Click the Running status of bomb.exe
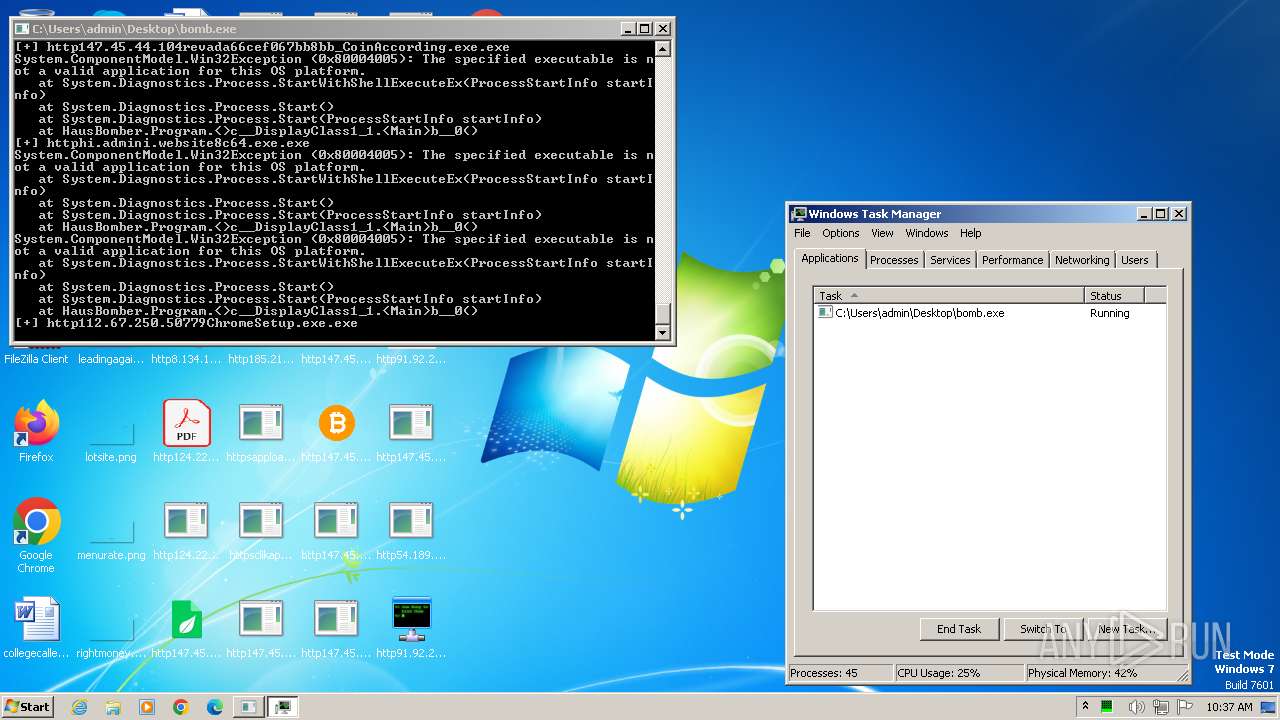 pos(1109,313)
